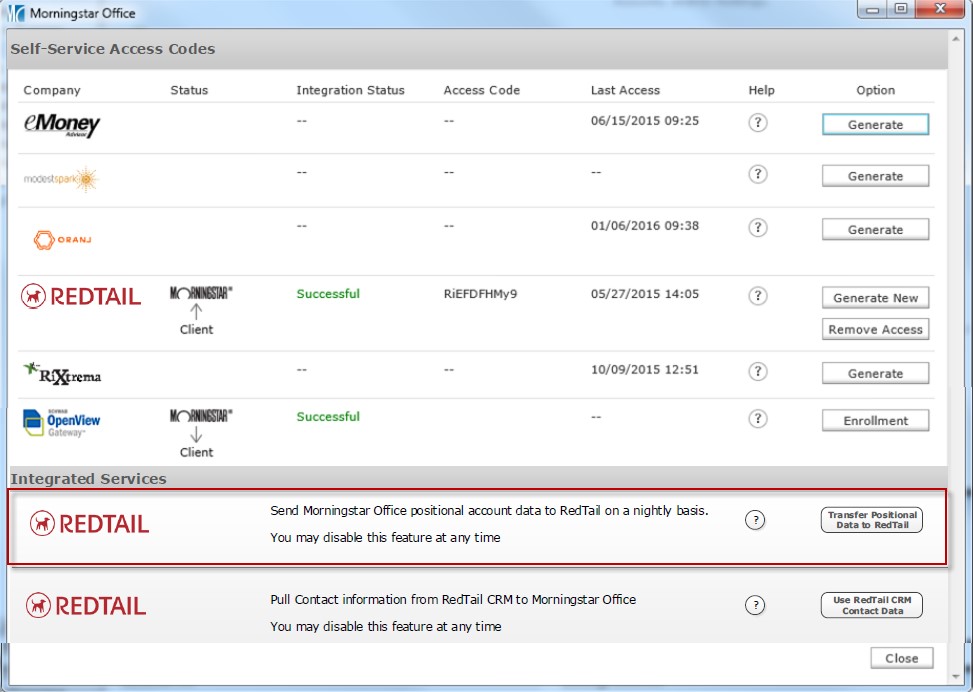Click the Oranj row help icon
This screenshot has width=973, height=692.
[x=758, y=228]
